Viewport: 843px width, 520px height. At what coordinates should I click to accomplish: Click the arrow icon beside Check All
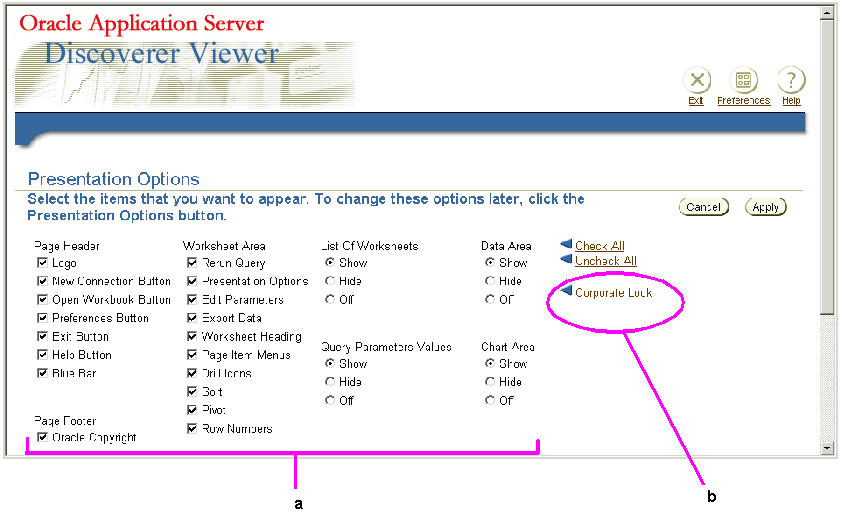coord(566,244)
